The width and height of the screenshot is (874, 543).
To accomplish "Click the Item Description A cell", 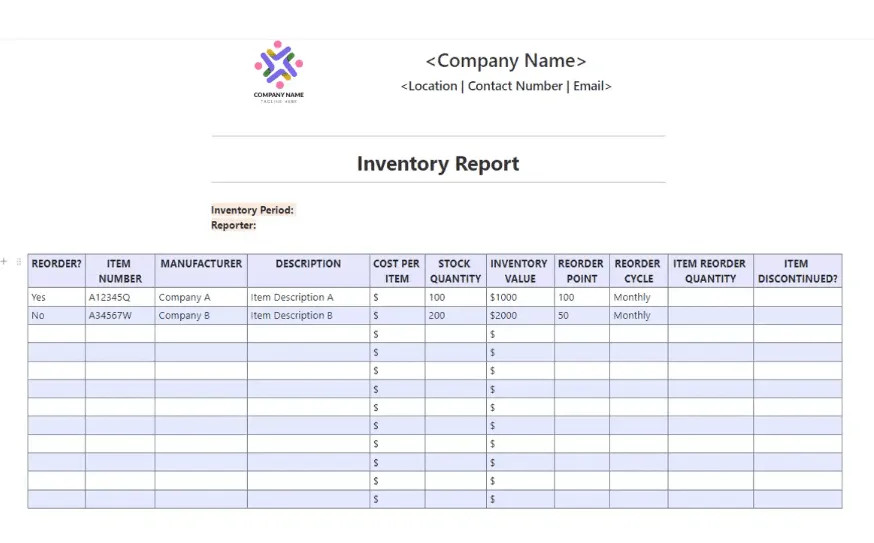I will coord(308,297).
